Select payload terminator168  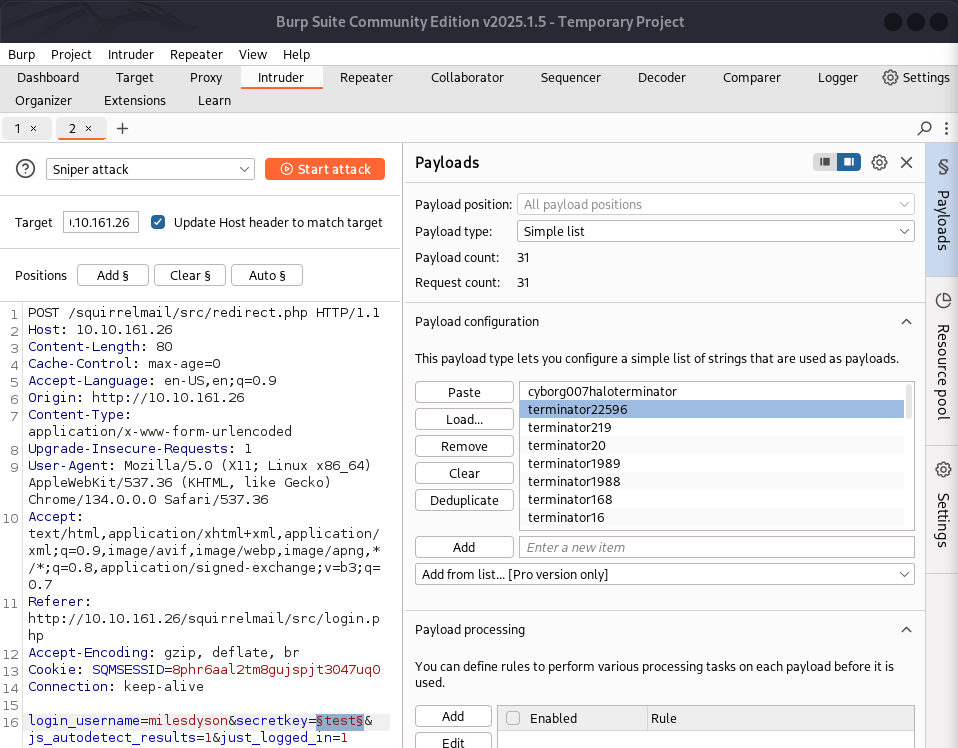[x=711, y=499]
